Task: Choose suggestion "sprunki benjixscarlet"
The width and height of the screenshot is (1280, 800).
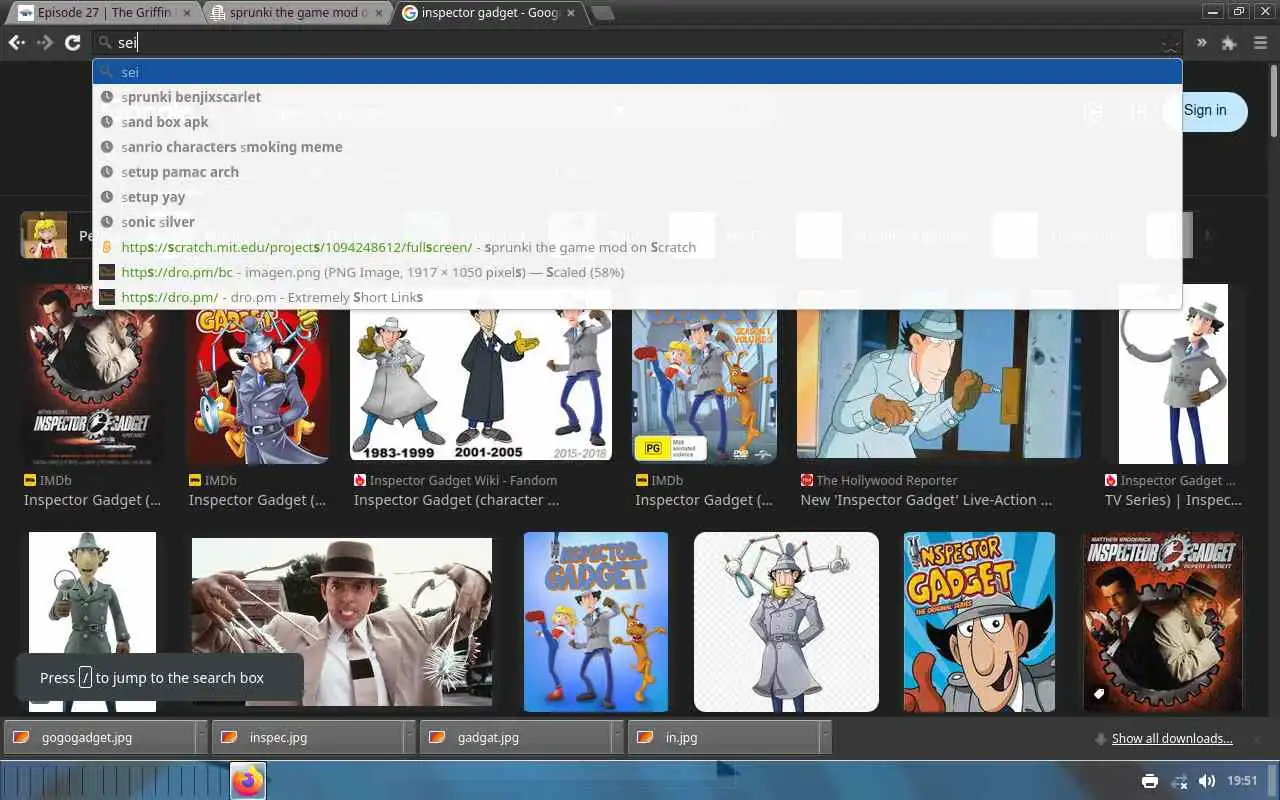Action: tap(637, 97)
